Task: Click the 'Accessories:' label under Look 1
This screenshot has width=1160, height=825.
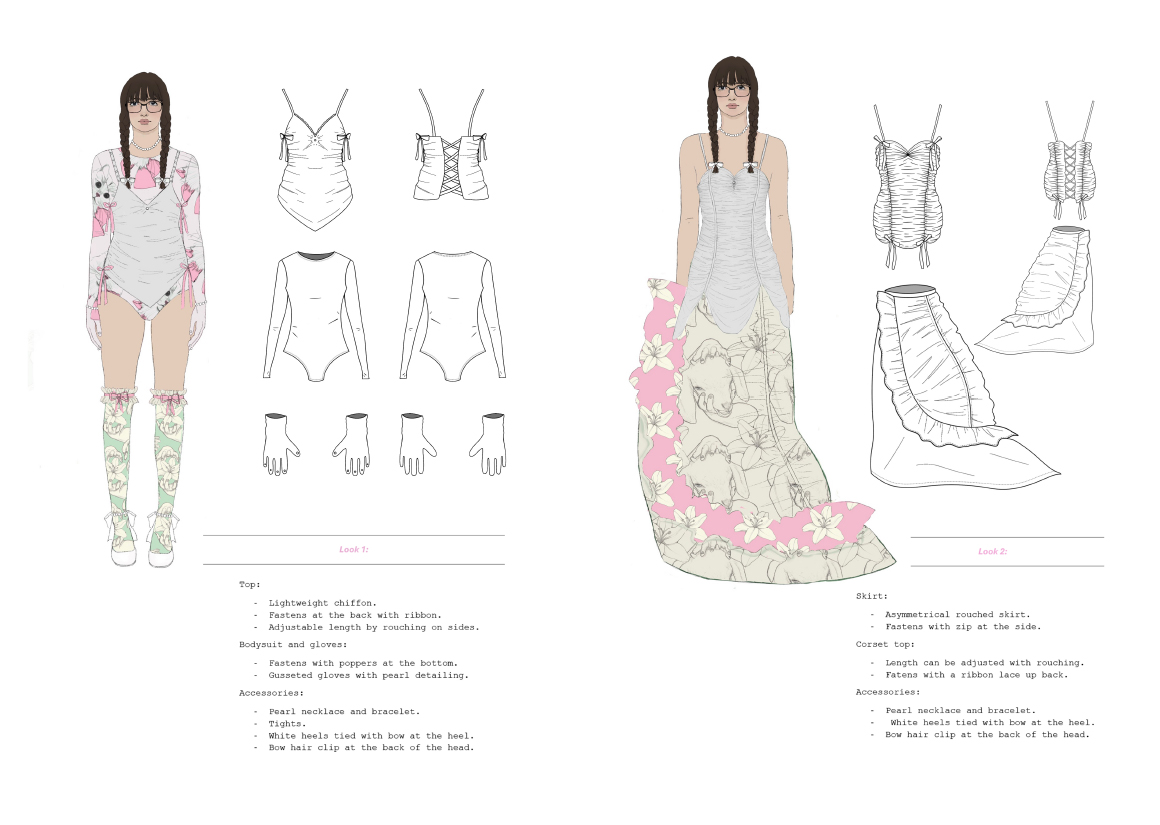Action: [271, 693]
